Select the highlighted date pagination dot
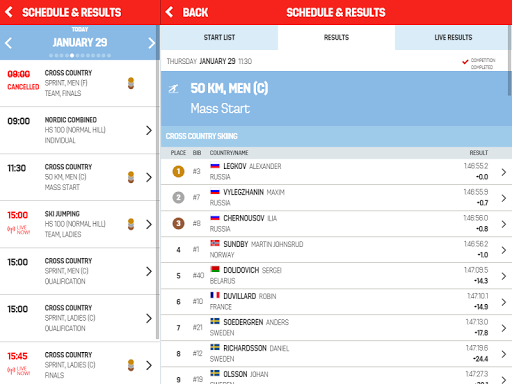Image resolution: width=512 pixels, height=384 pixels. click(x=72, y=56)
